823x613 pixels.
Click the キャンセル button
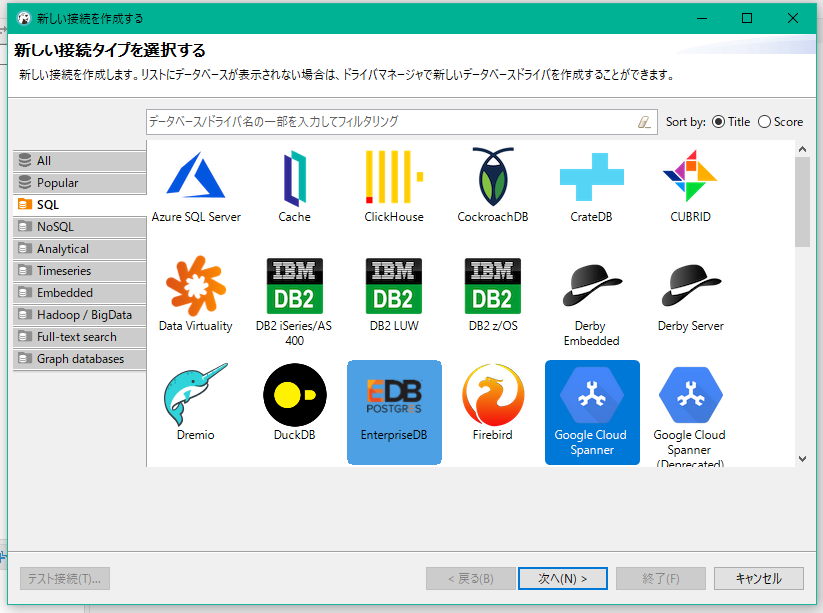(758, 578)
